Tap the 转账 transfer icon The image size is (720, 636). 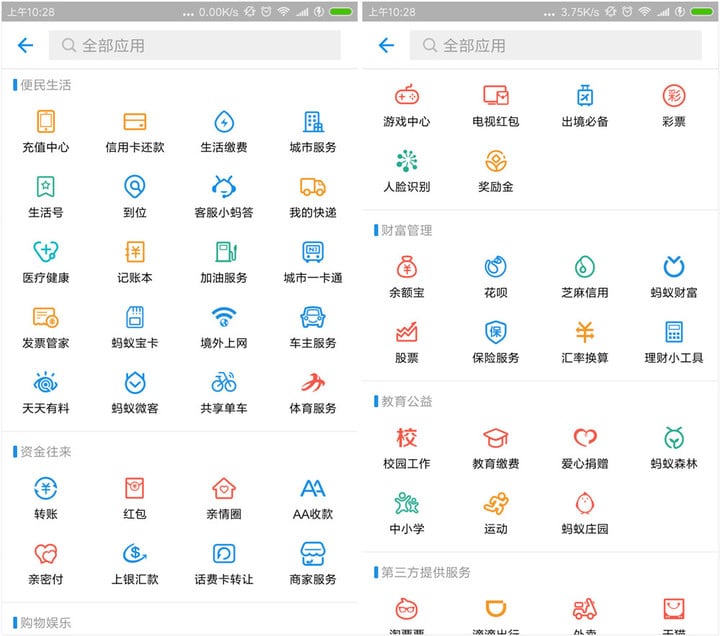45,488
